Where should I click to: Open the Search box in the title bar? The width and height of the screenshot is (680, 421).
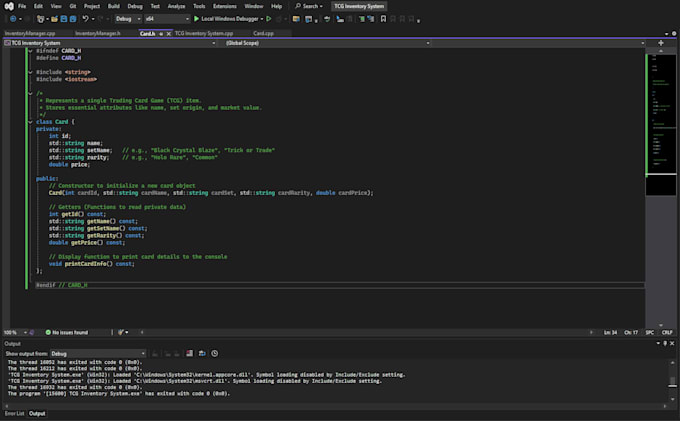309,6
